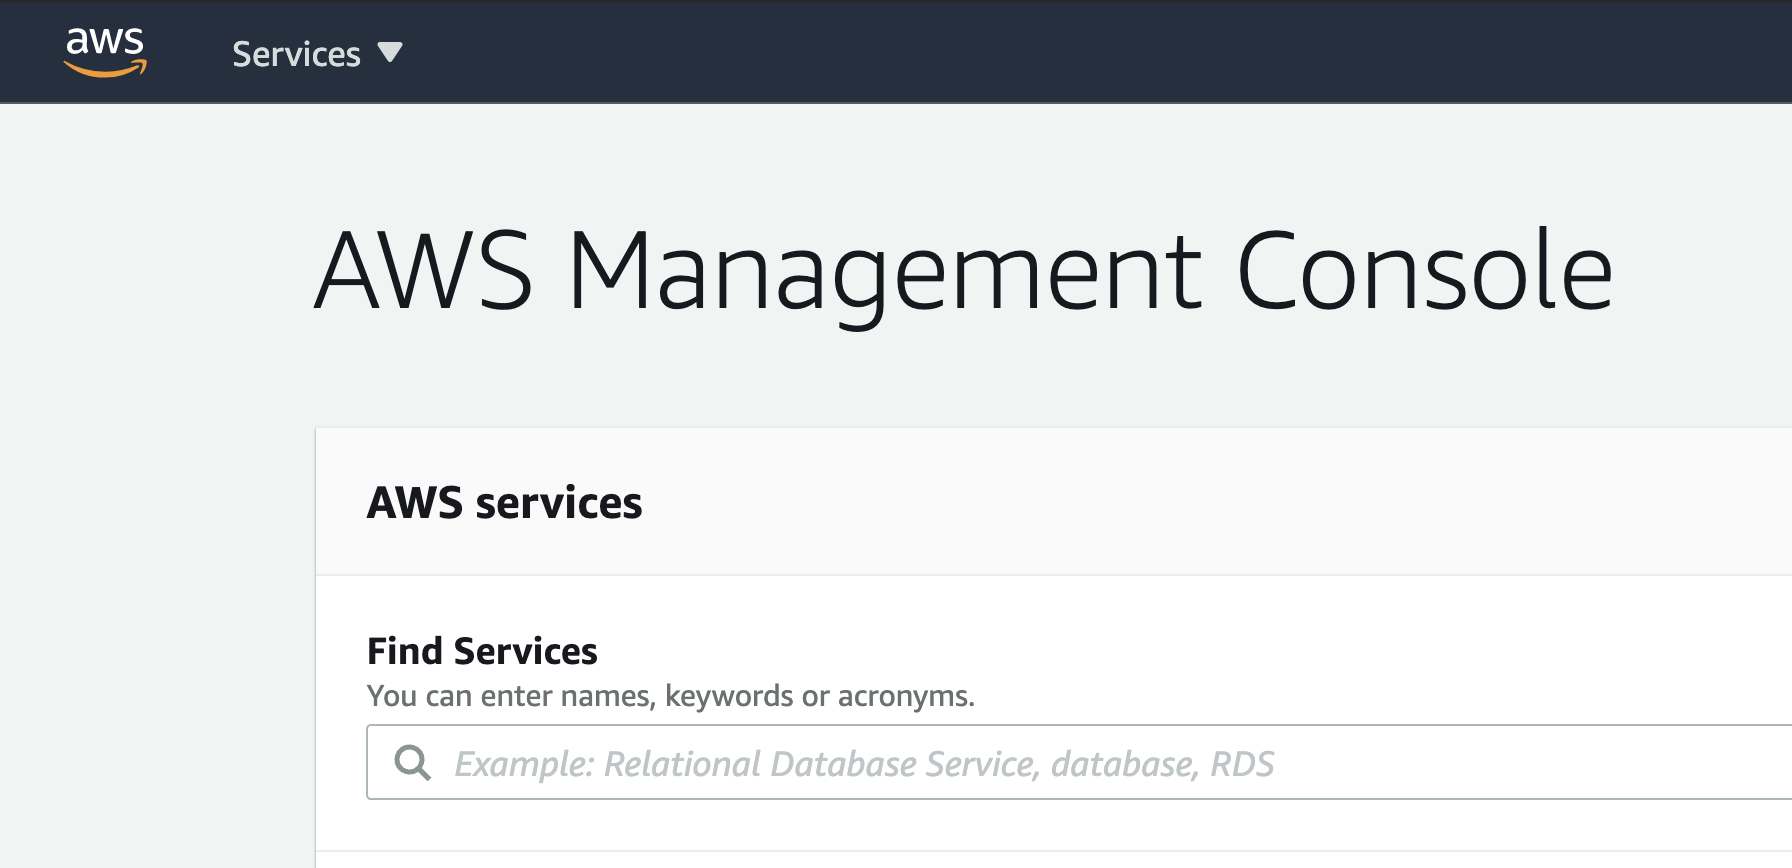This screenshot has width=1792, height=868.
Task: Click the AWS logo in the header
Action: pyautogui.click(x=105, y=52)
